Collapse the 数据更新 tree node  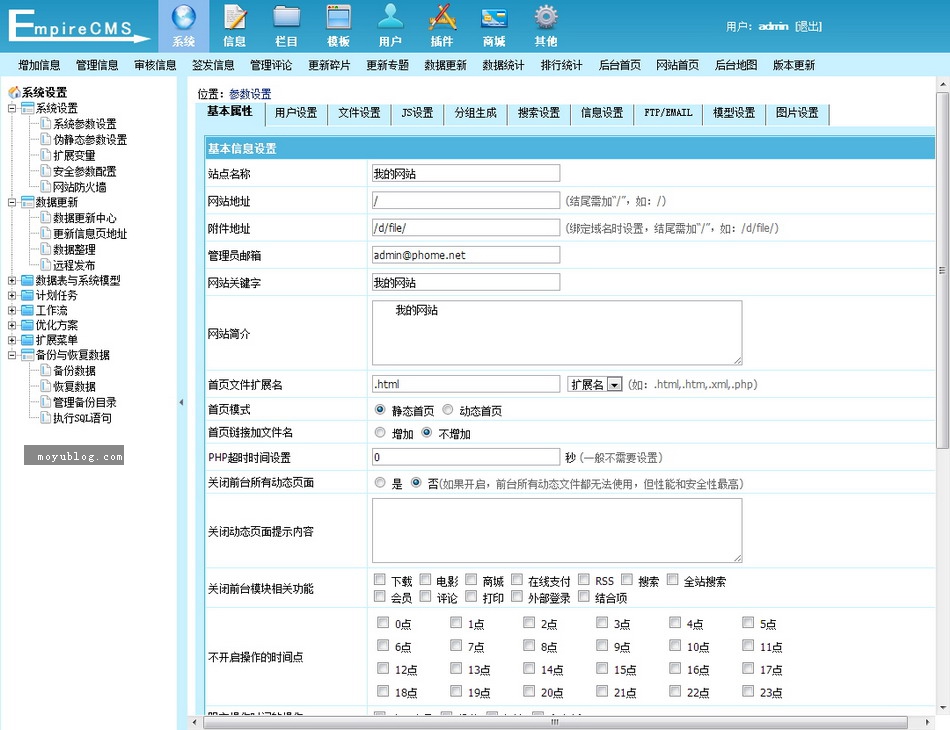(12, 202)
